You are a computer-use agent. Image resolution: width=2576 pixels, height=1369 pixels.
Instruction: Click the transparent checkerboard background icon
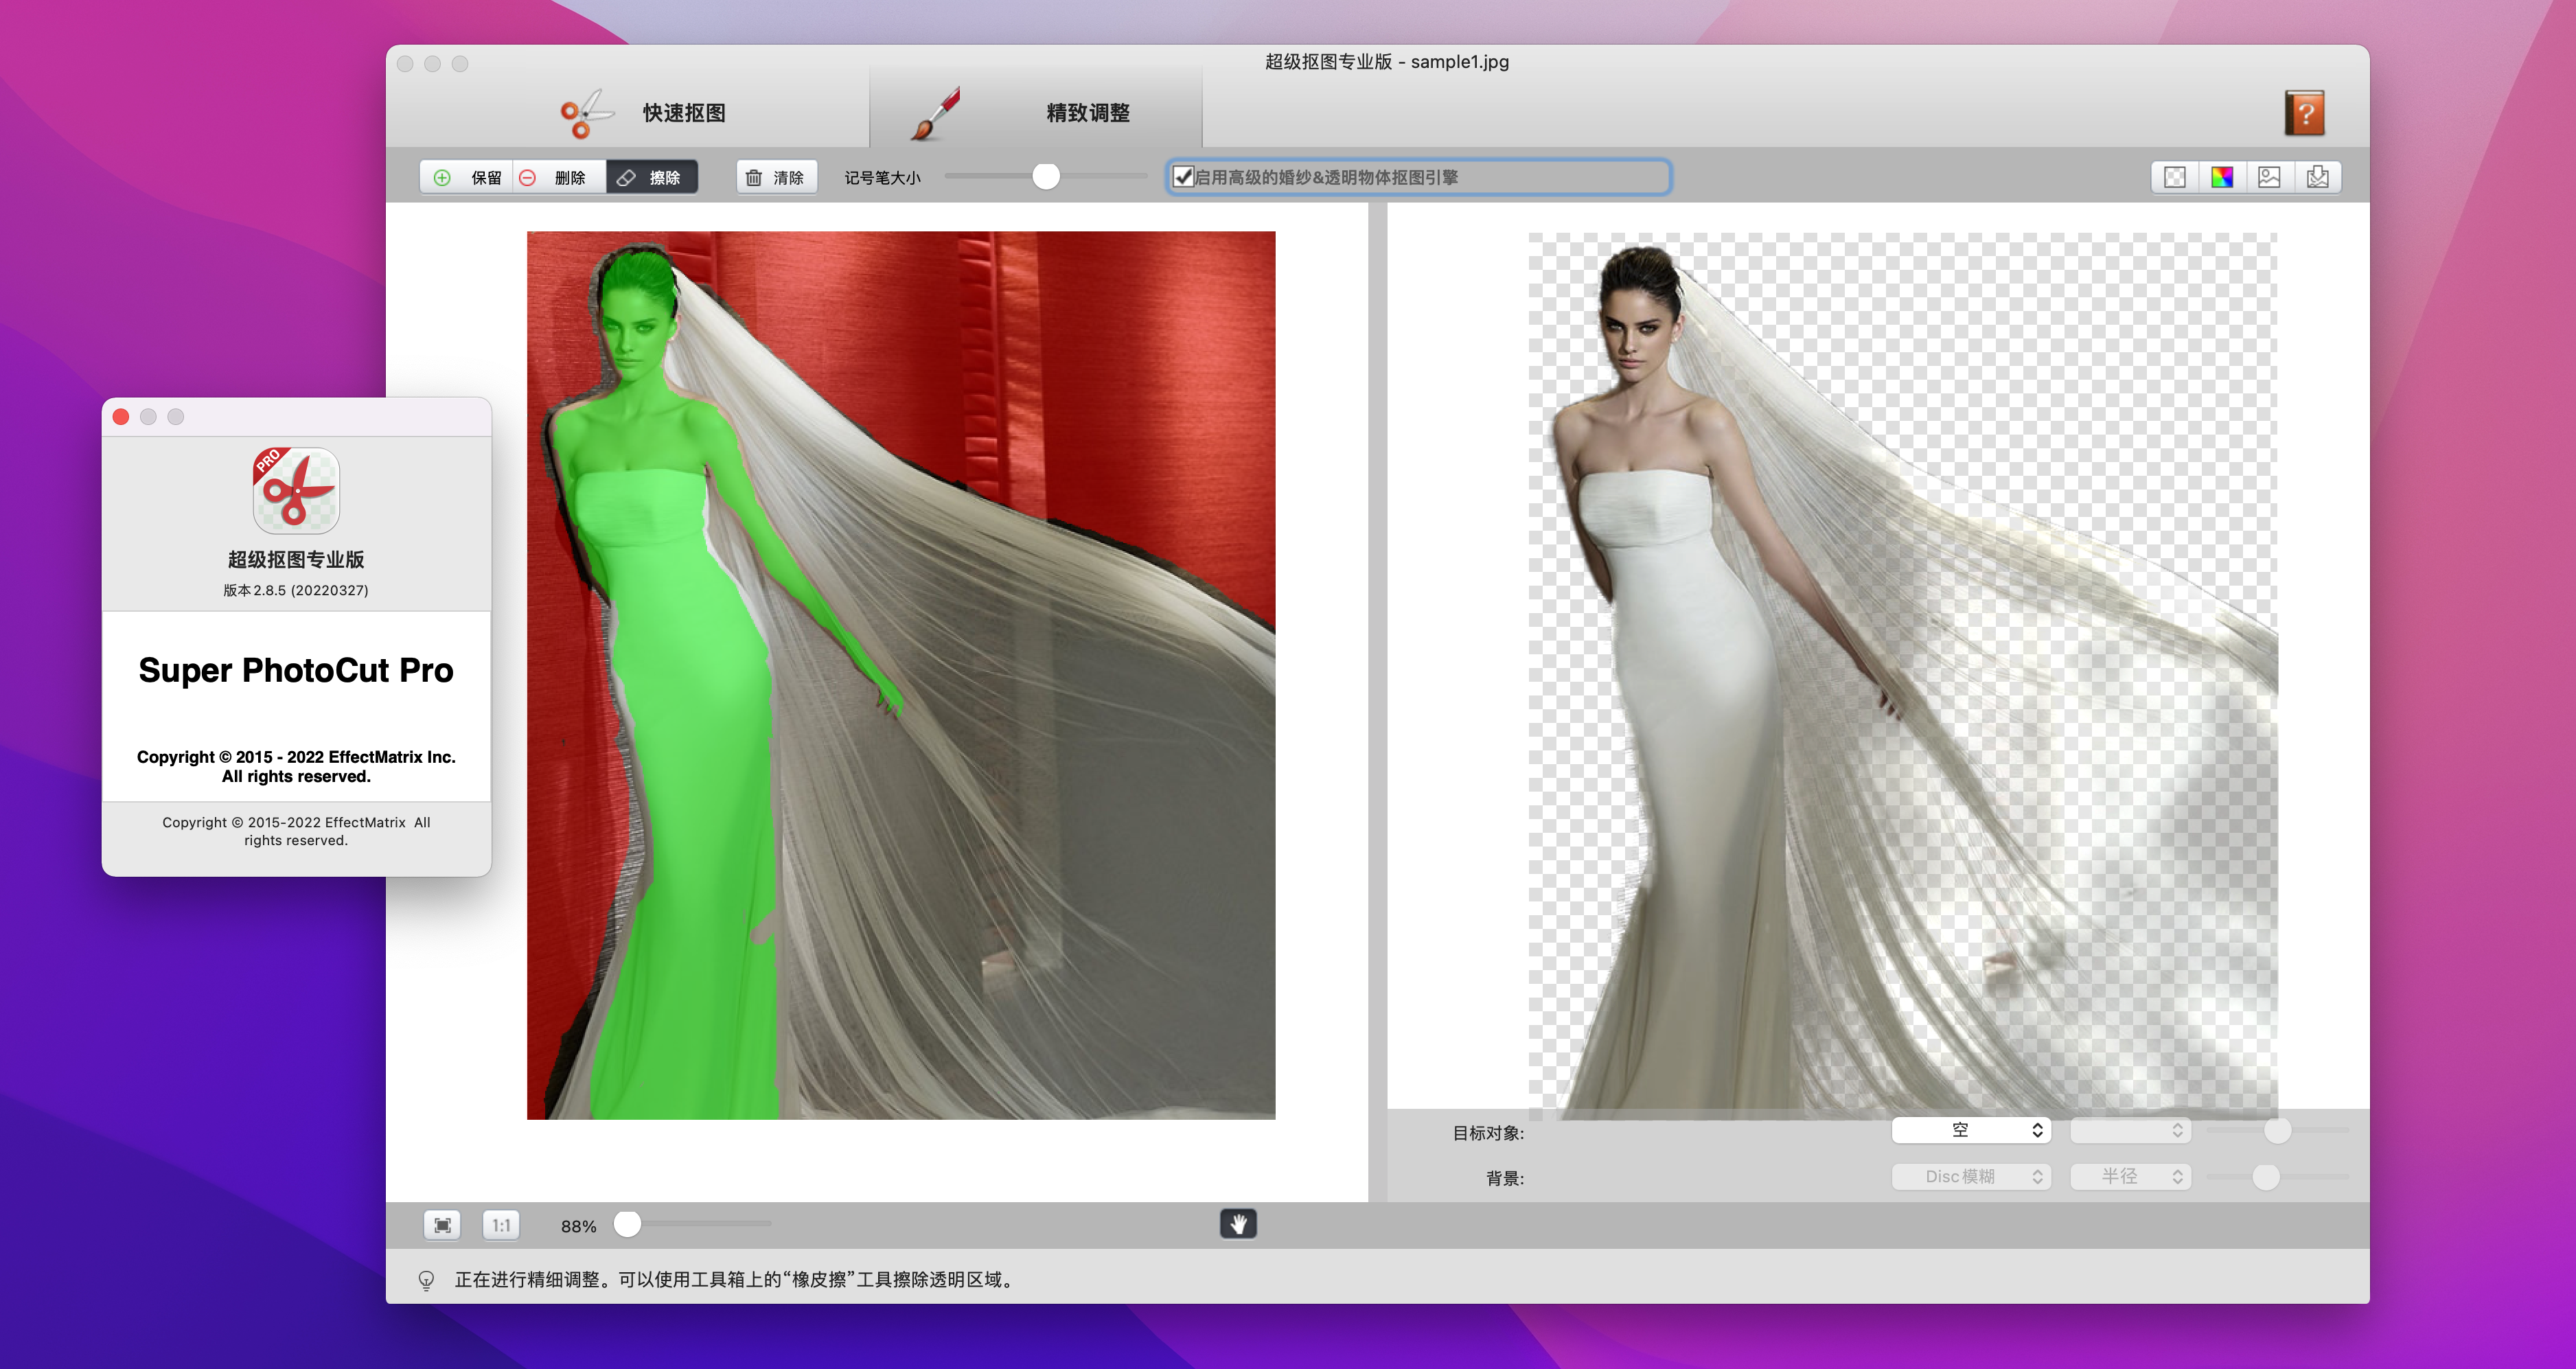tap(2174, 177)
